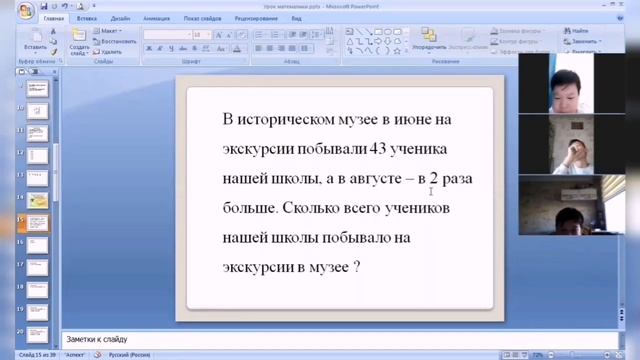Click the Удалить (Delete slide) button
The image size is (640, 360).
pyautogui.click(x=107, y=52)
